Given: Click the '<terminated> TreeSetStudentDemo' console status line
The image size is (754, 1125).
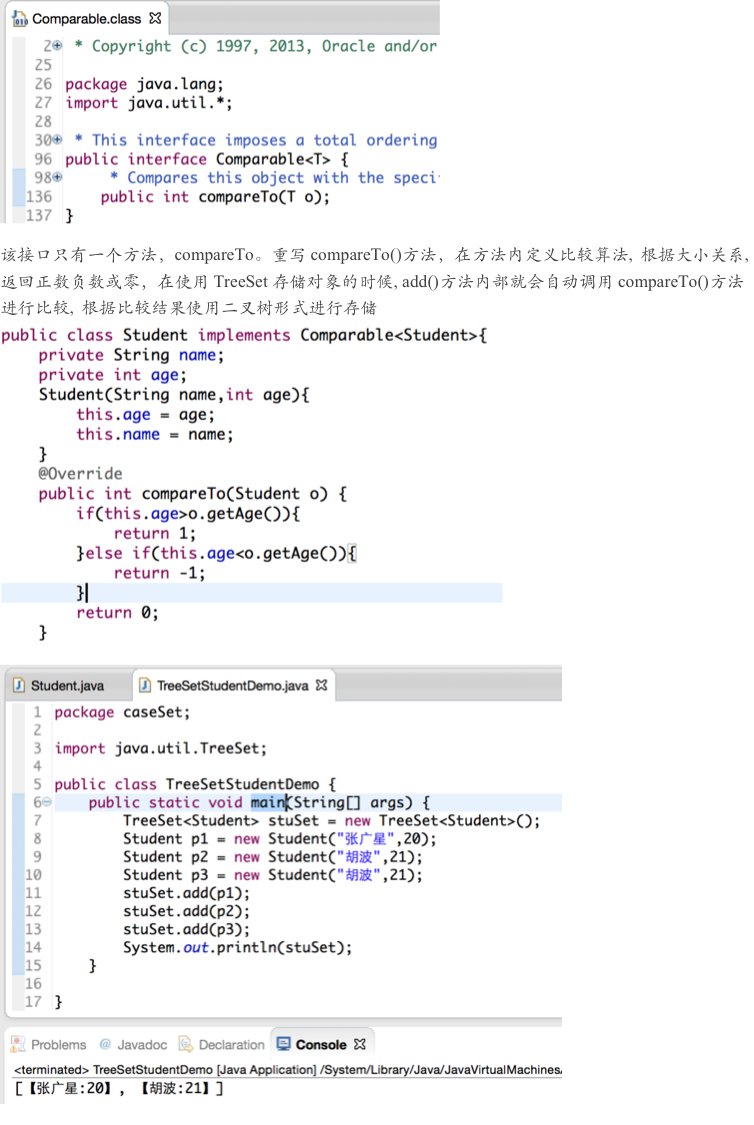Looking at the screenshot, I should tap(288, 1070).
